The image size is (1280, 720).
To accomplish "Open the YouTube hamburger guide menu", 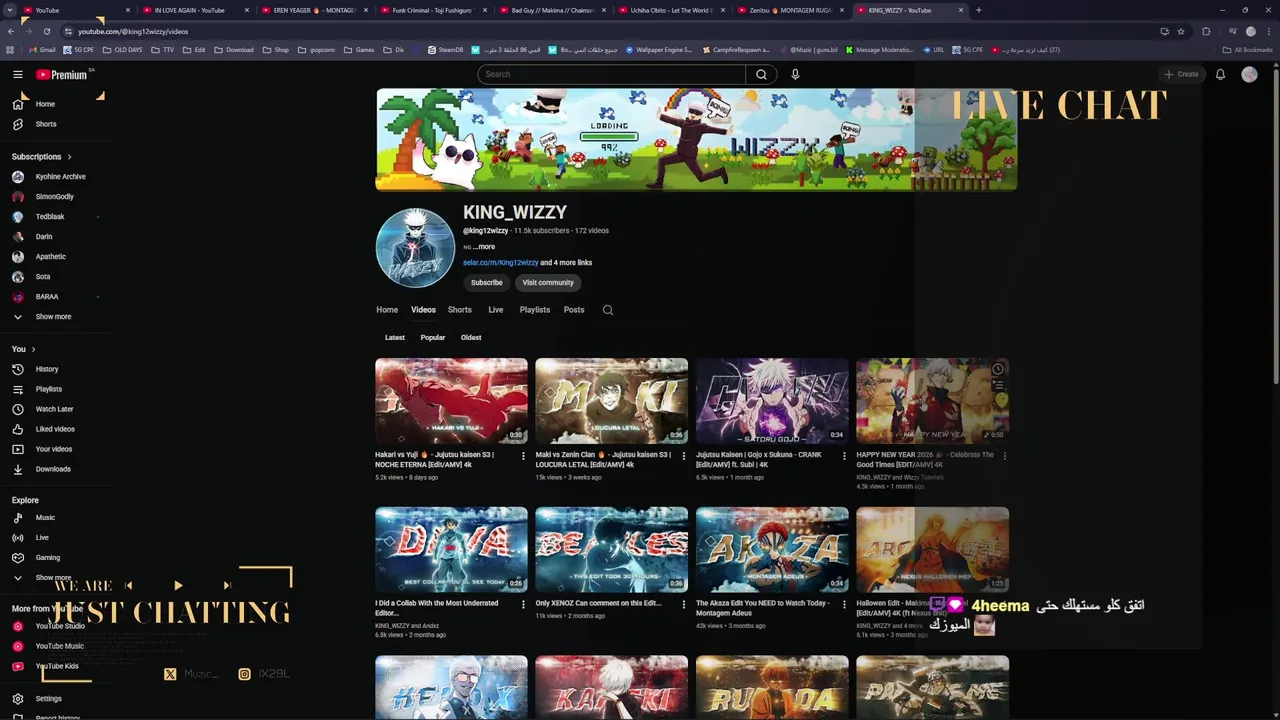I will tap(18, 74).
